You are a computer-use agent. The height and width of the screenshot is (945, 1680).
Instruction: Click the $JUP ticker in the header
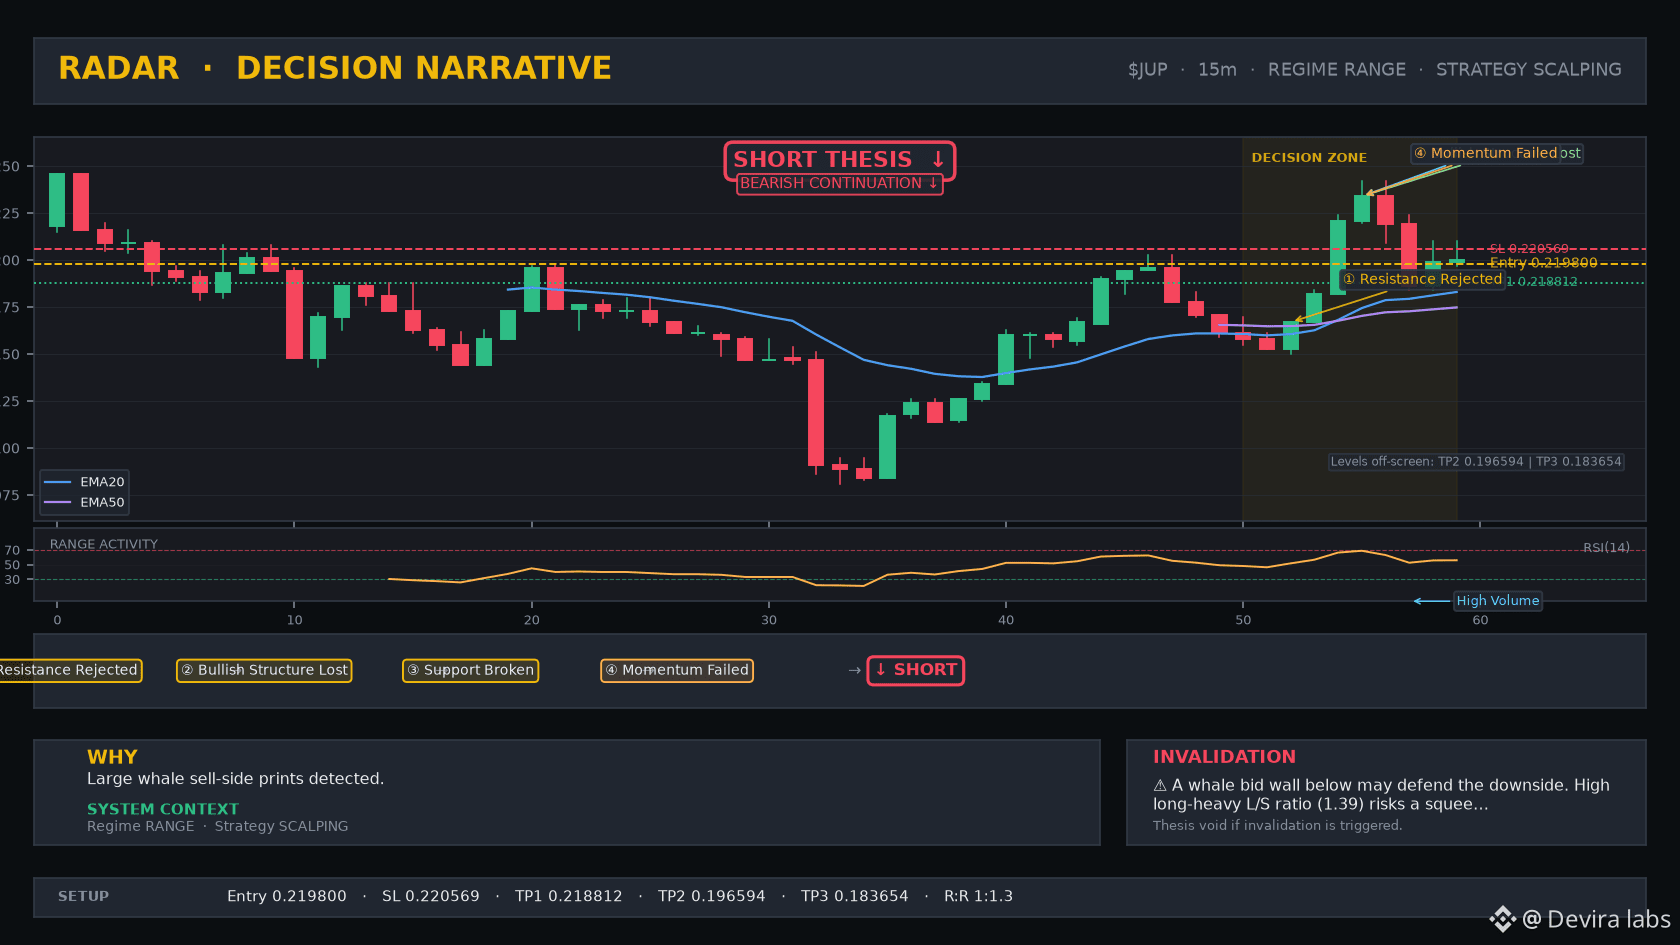tap(1147, 70)
